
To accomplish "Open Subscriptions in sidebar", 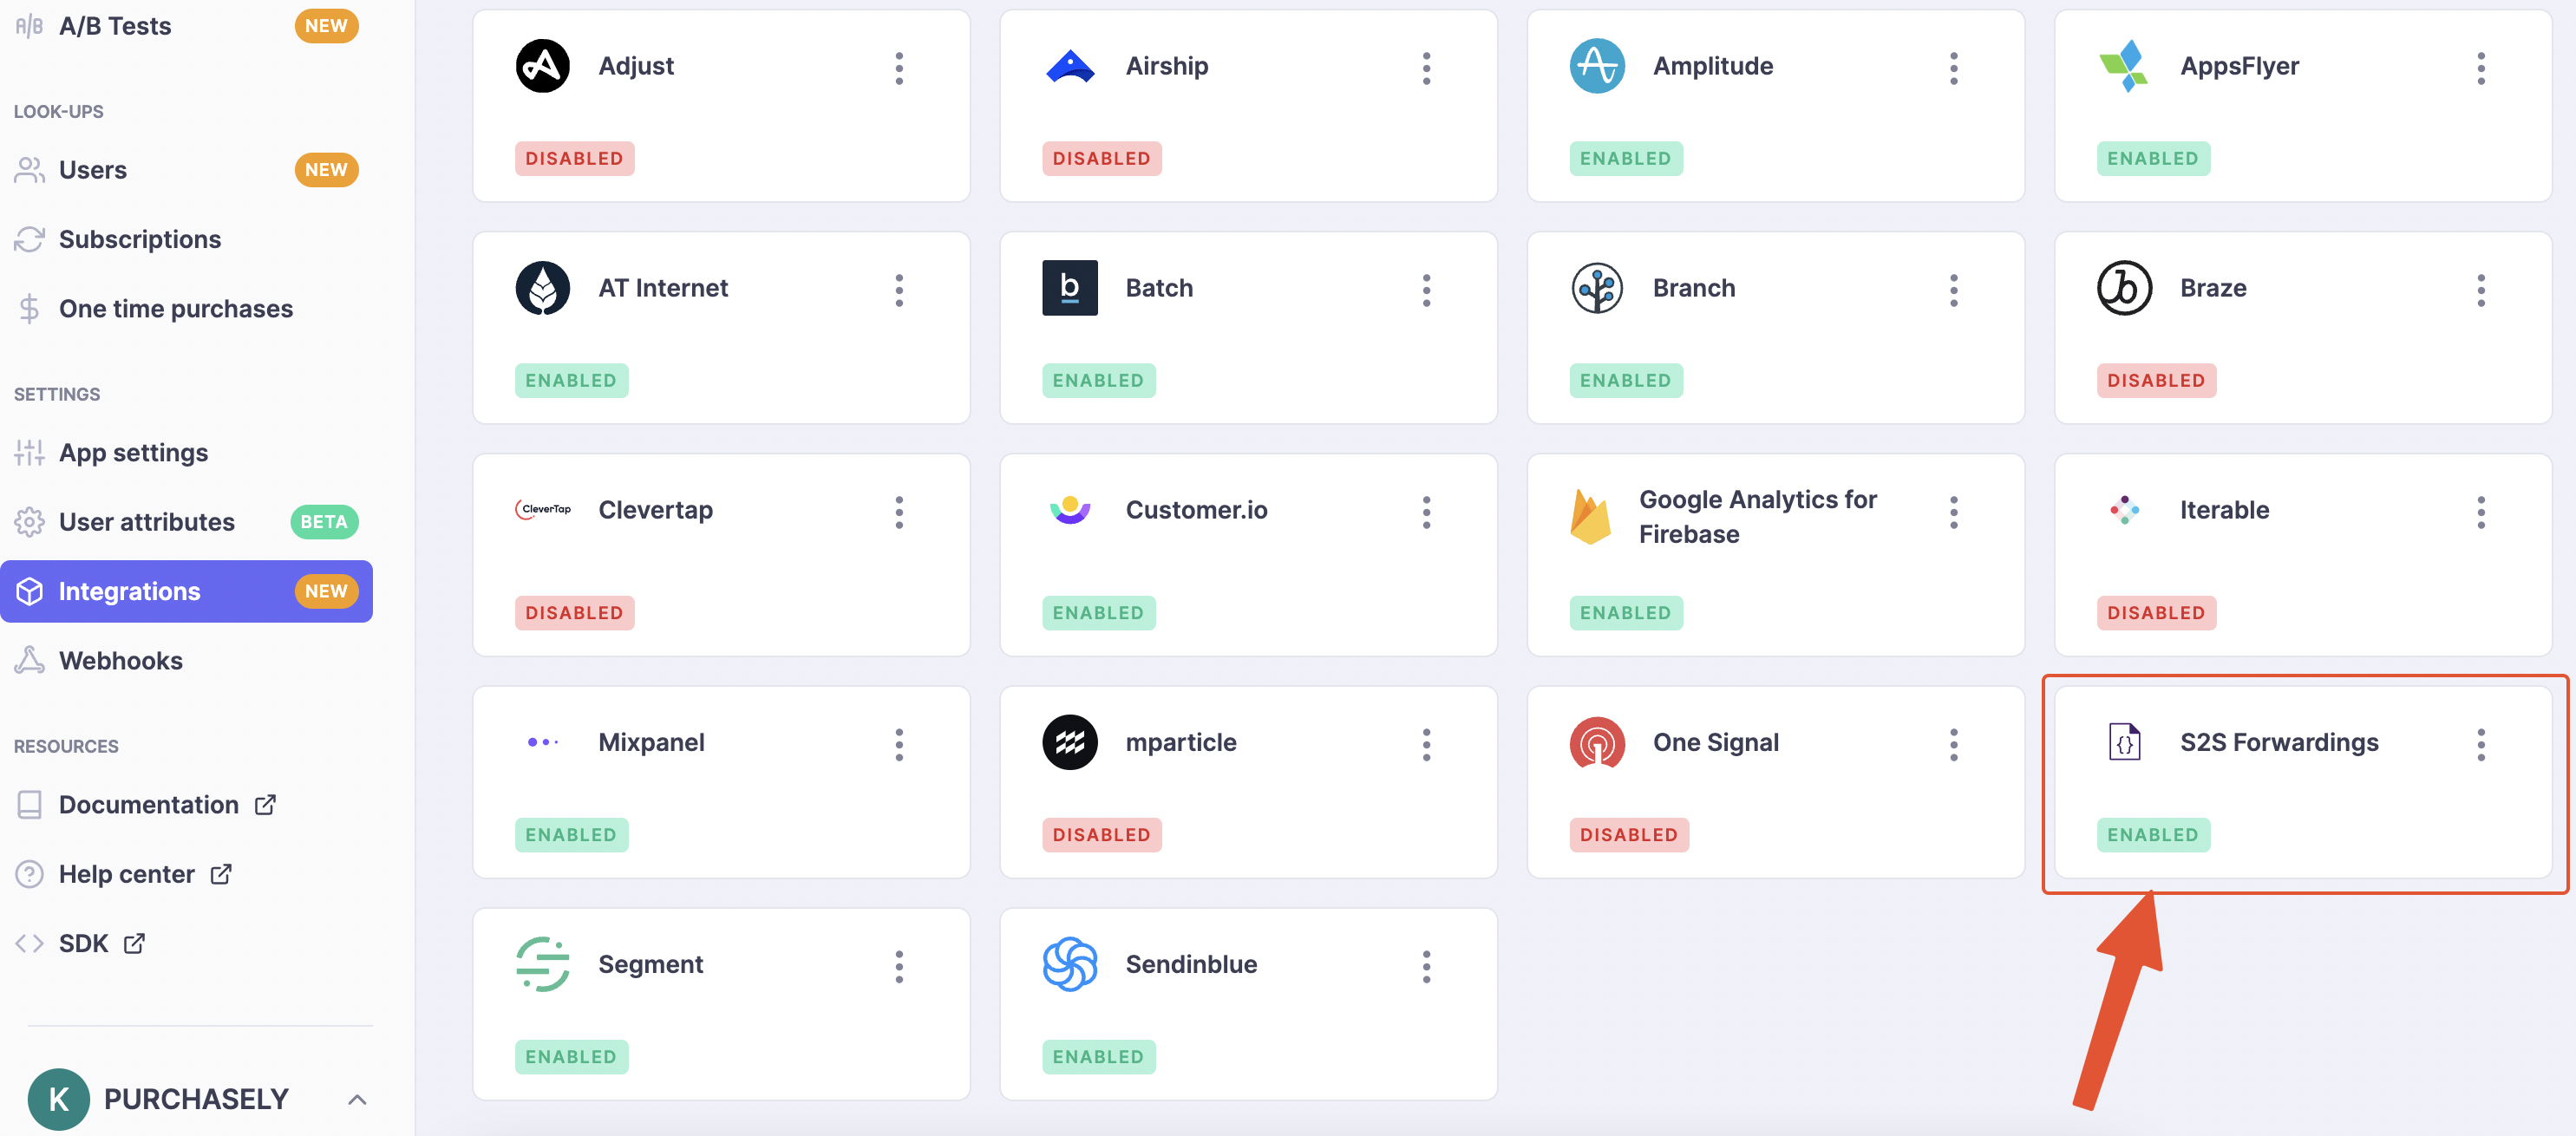I will click(x=186, y=239).
